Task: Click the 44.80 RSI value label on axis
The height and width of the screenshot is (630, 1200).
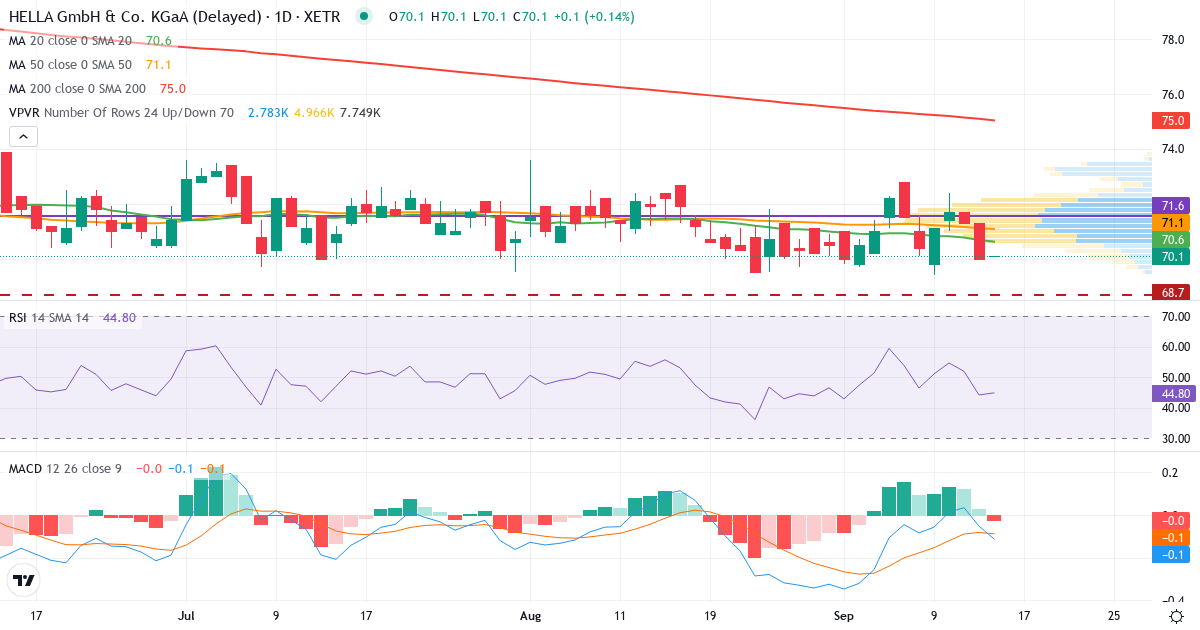Action: [1173, 394]
